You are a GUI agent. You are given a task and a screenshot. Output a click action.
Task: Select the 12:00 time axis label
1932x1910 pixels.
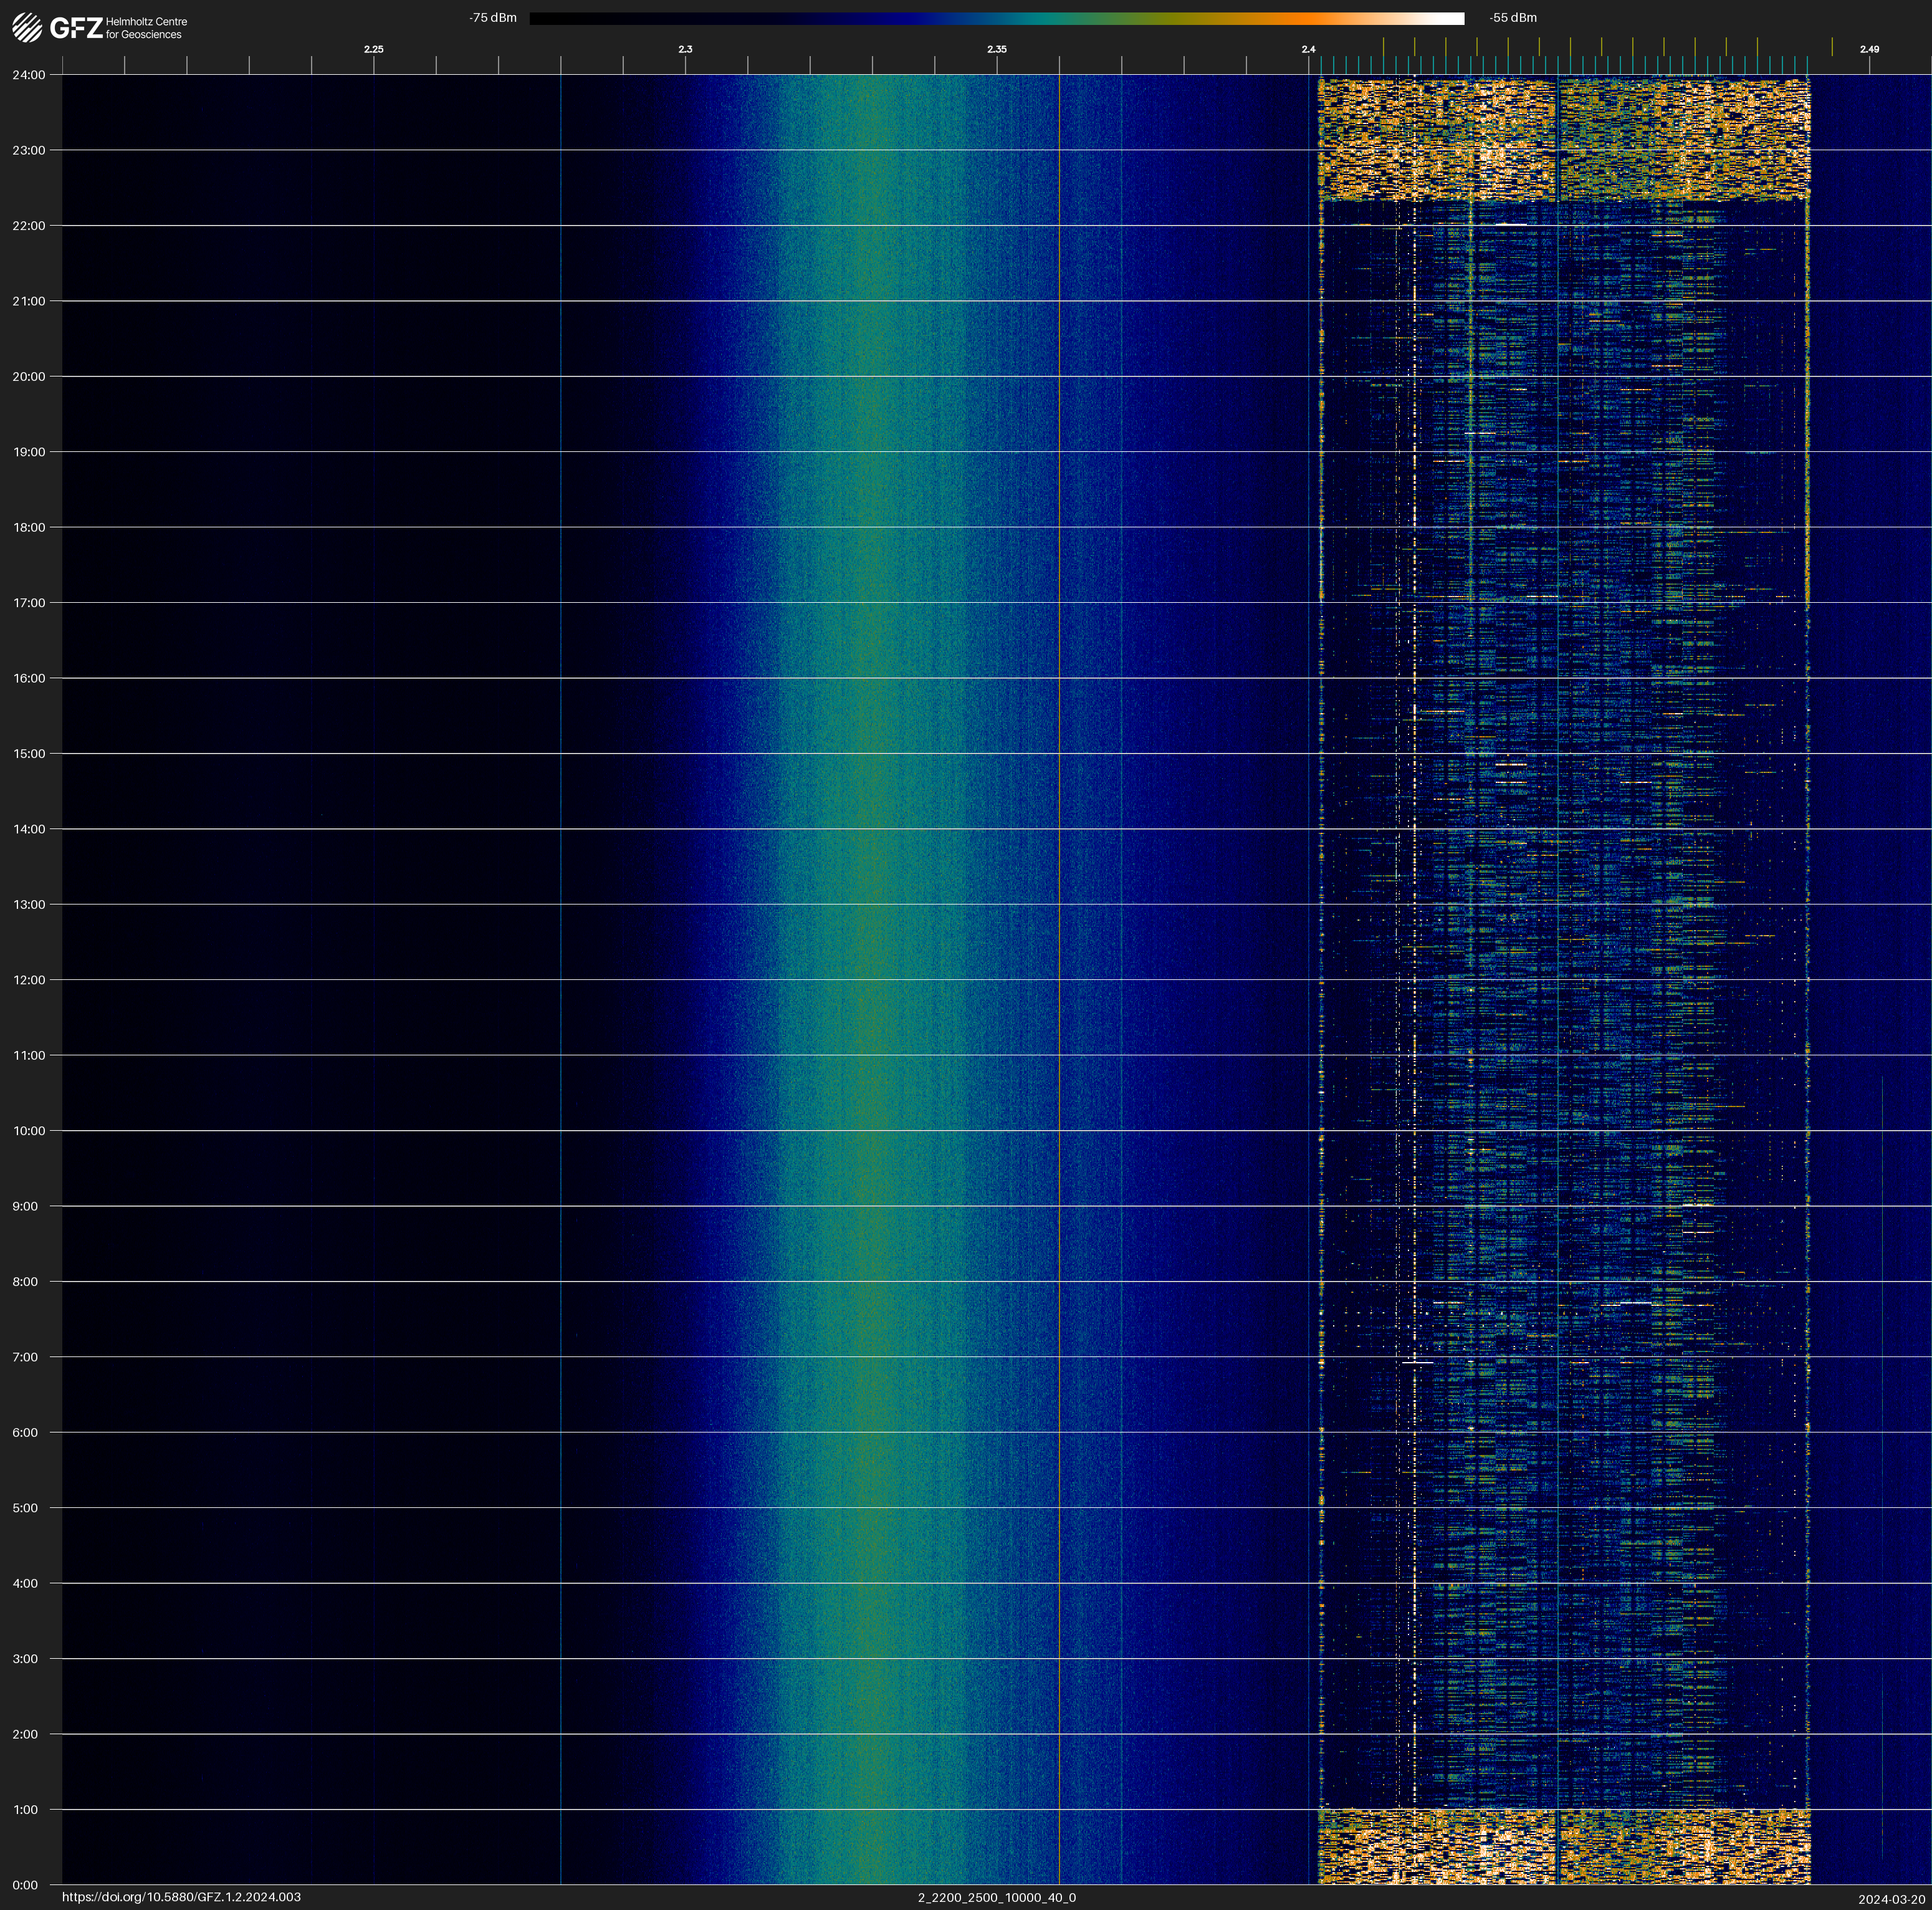pos(29,980)
